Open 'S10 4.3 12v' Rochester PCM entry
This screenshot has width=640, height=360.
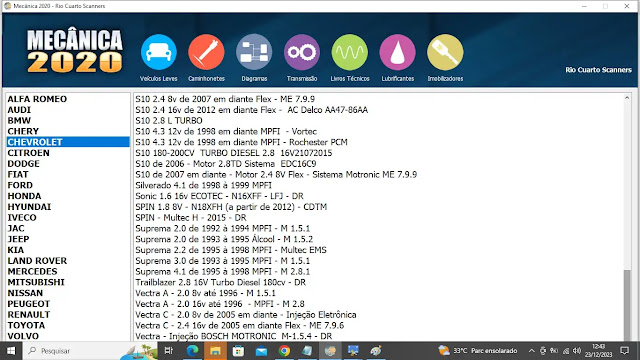click(x=241, y=142)
